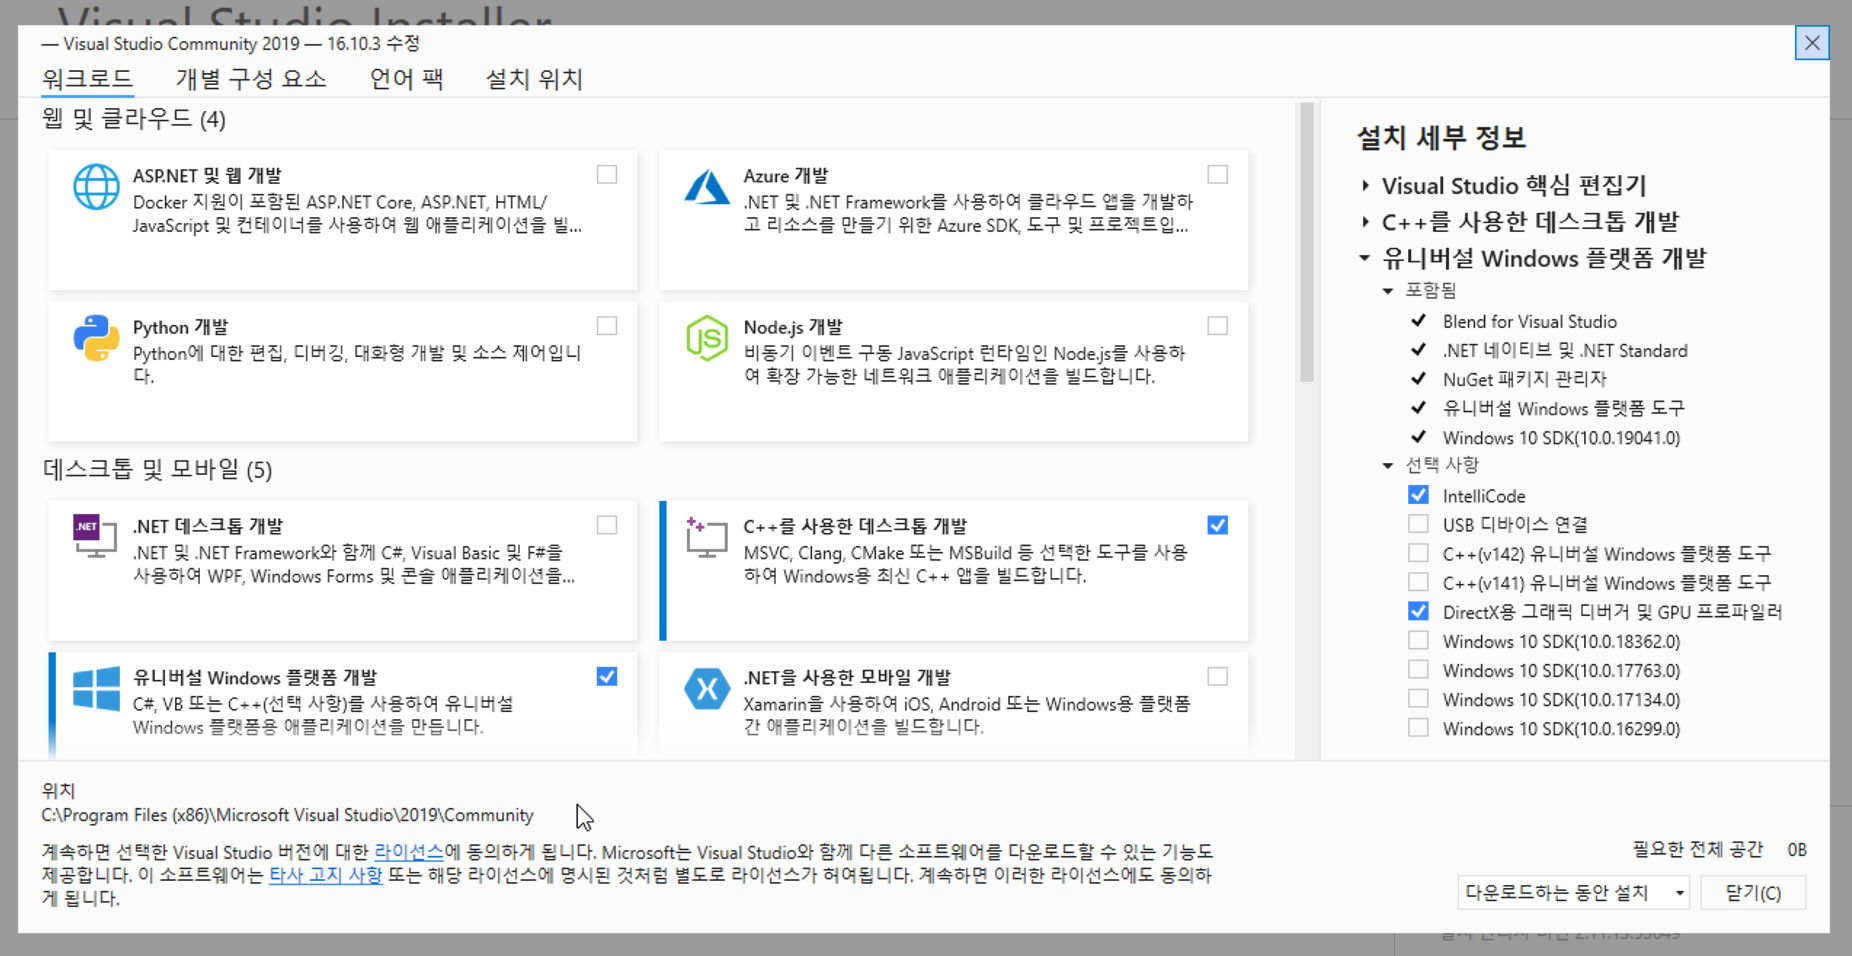Open the 라이선스 link
Screen dimensions: 1852x956
click(409, 852)
